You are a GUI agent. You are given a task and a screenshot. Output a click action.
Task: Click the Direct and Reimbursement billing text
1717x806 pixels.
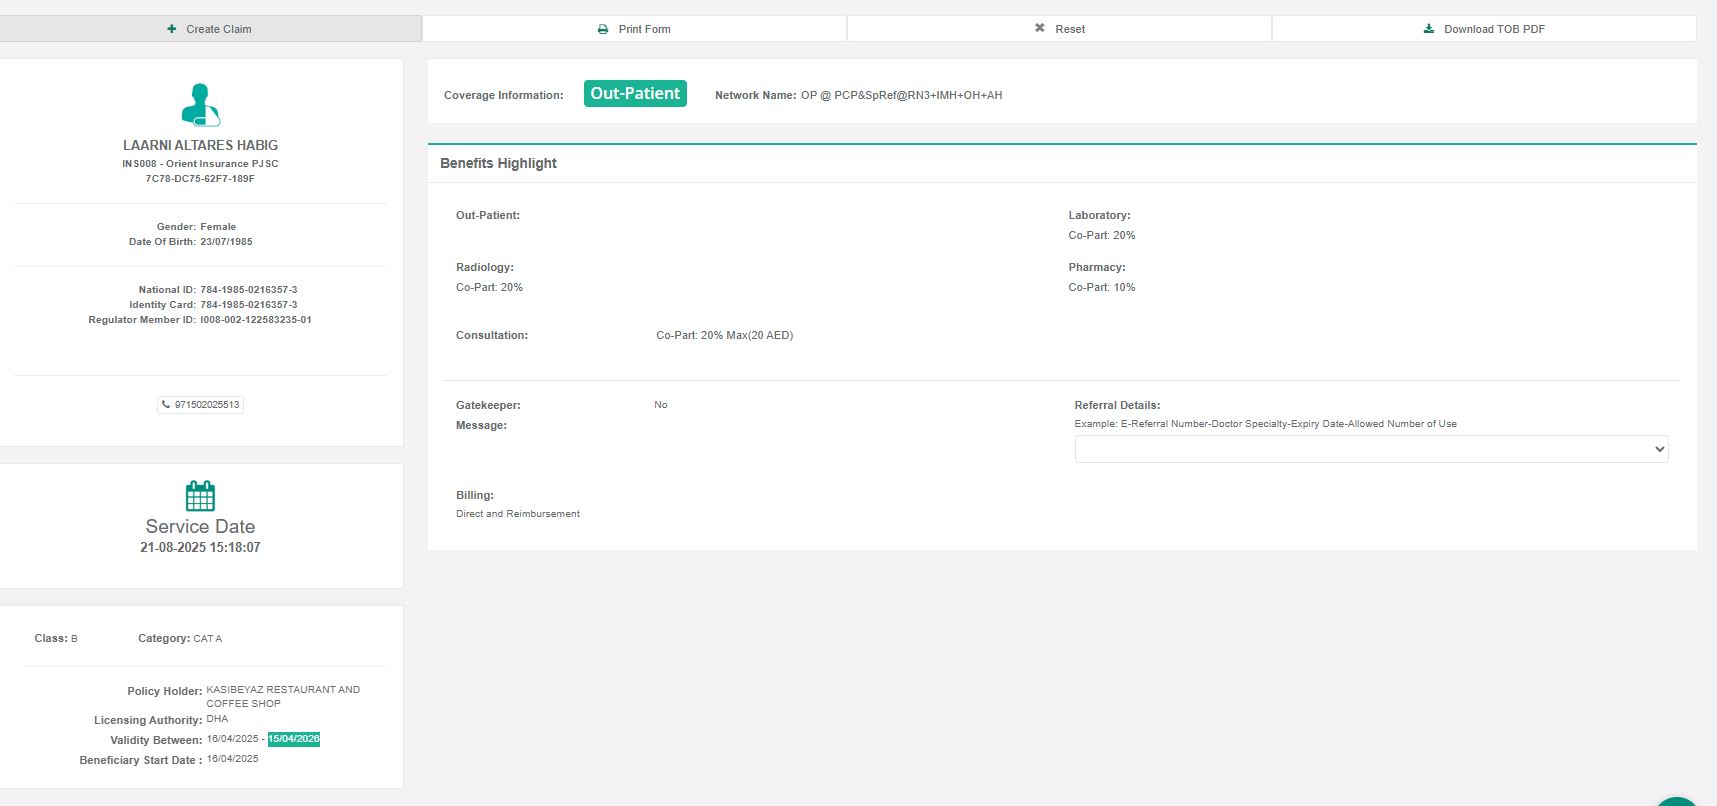[518, 514]
